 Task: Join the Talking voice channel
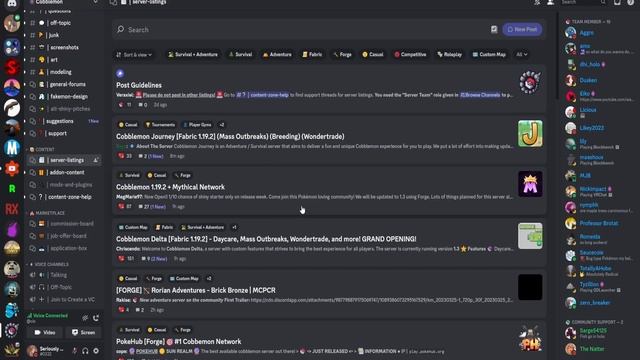pyautogui.click(x=64, y=275)
